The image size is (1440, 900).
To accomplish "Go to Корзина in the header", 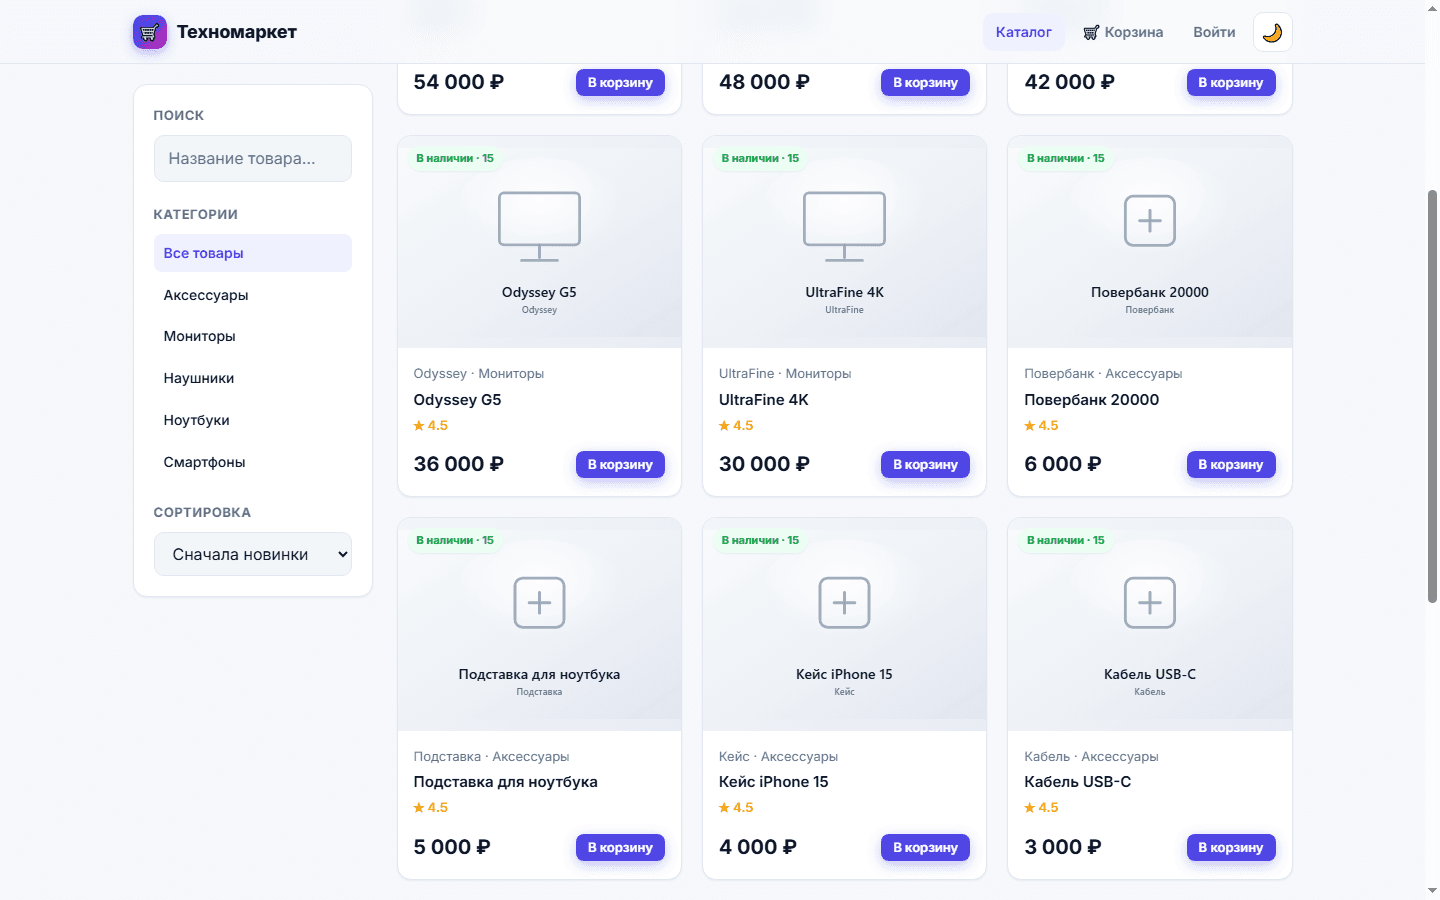I will click(1123, 32).
